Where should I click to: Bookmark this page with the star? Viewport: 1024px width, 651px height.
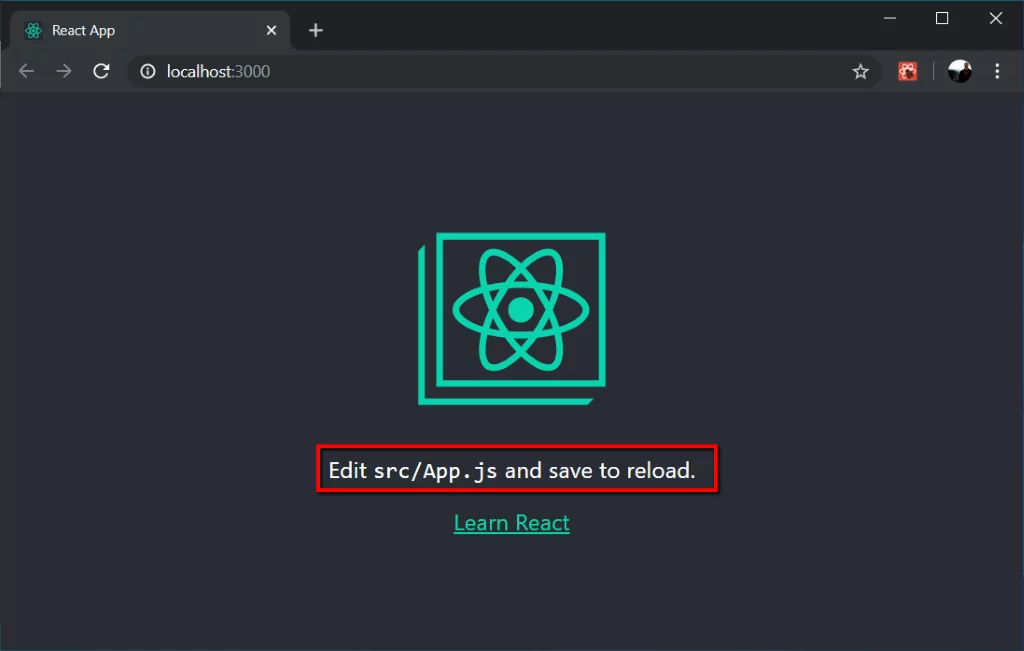(x=860, y=71)
